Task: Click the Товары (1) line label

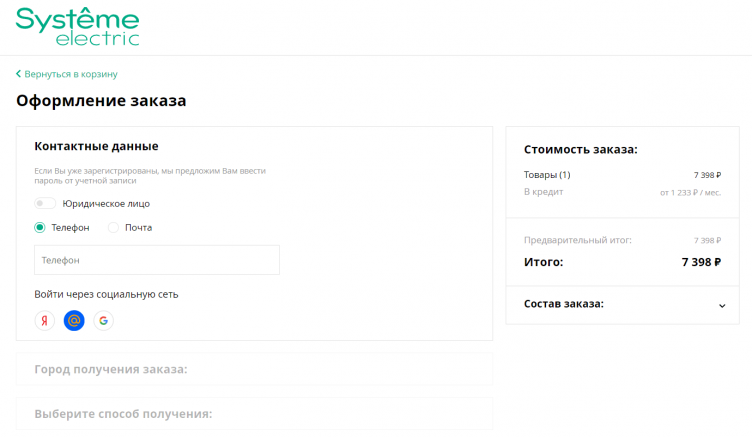Action: pyautogui.click(x=547, y=175)
